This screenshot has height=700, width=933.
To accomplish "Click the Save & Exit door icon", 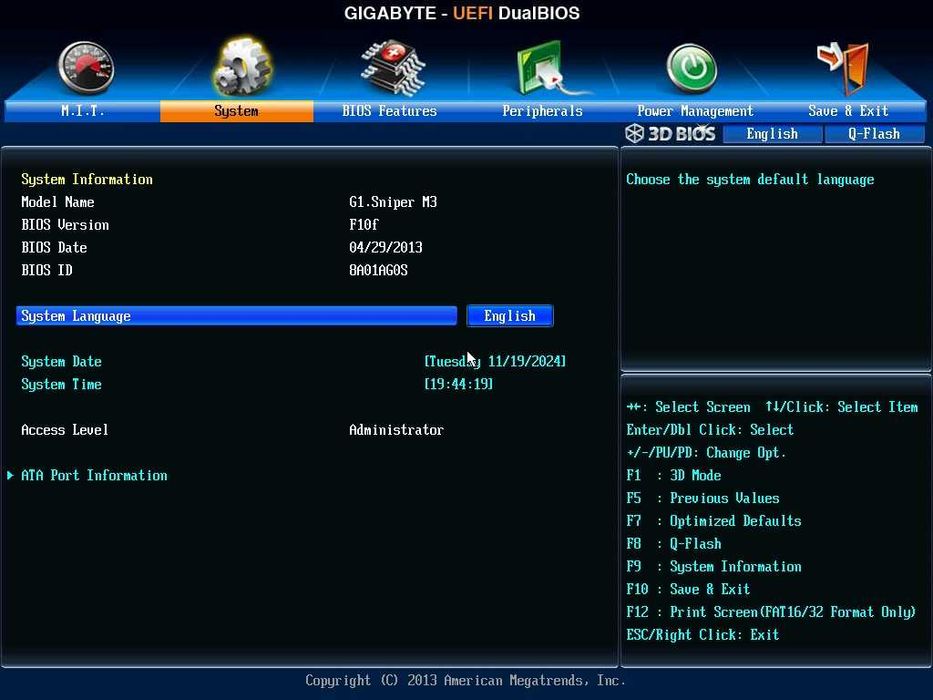I will 843,68.
